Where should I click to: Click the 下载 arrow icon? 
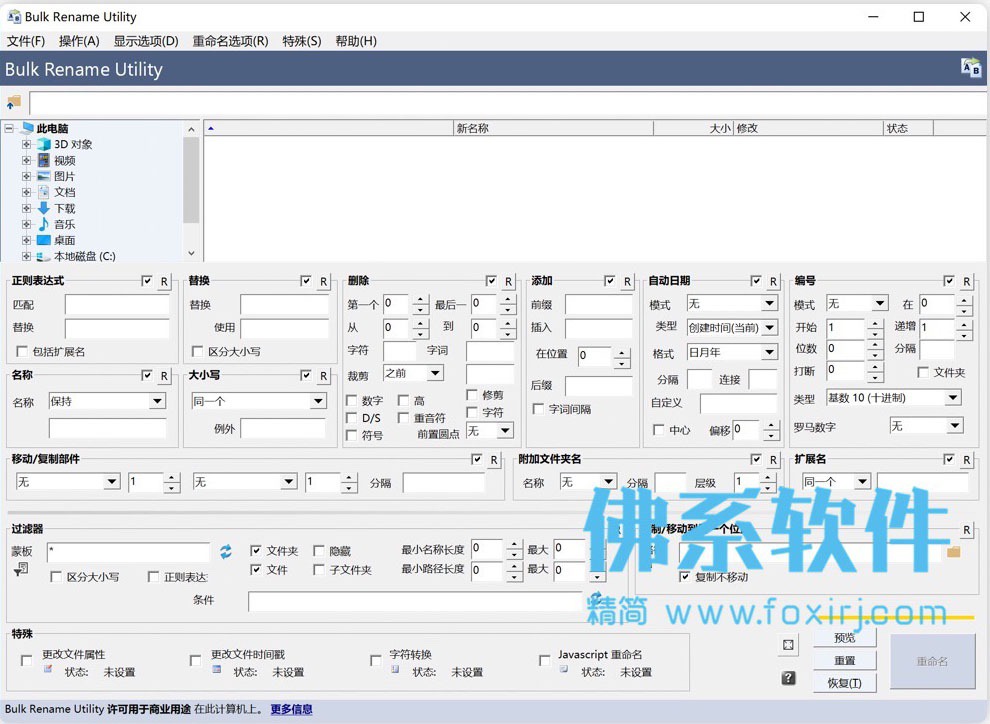[44, 208]
